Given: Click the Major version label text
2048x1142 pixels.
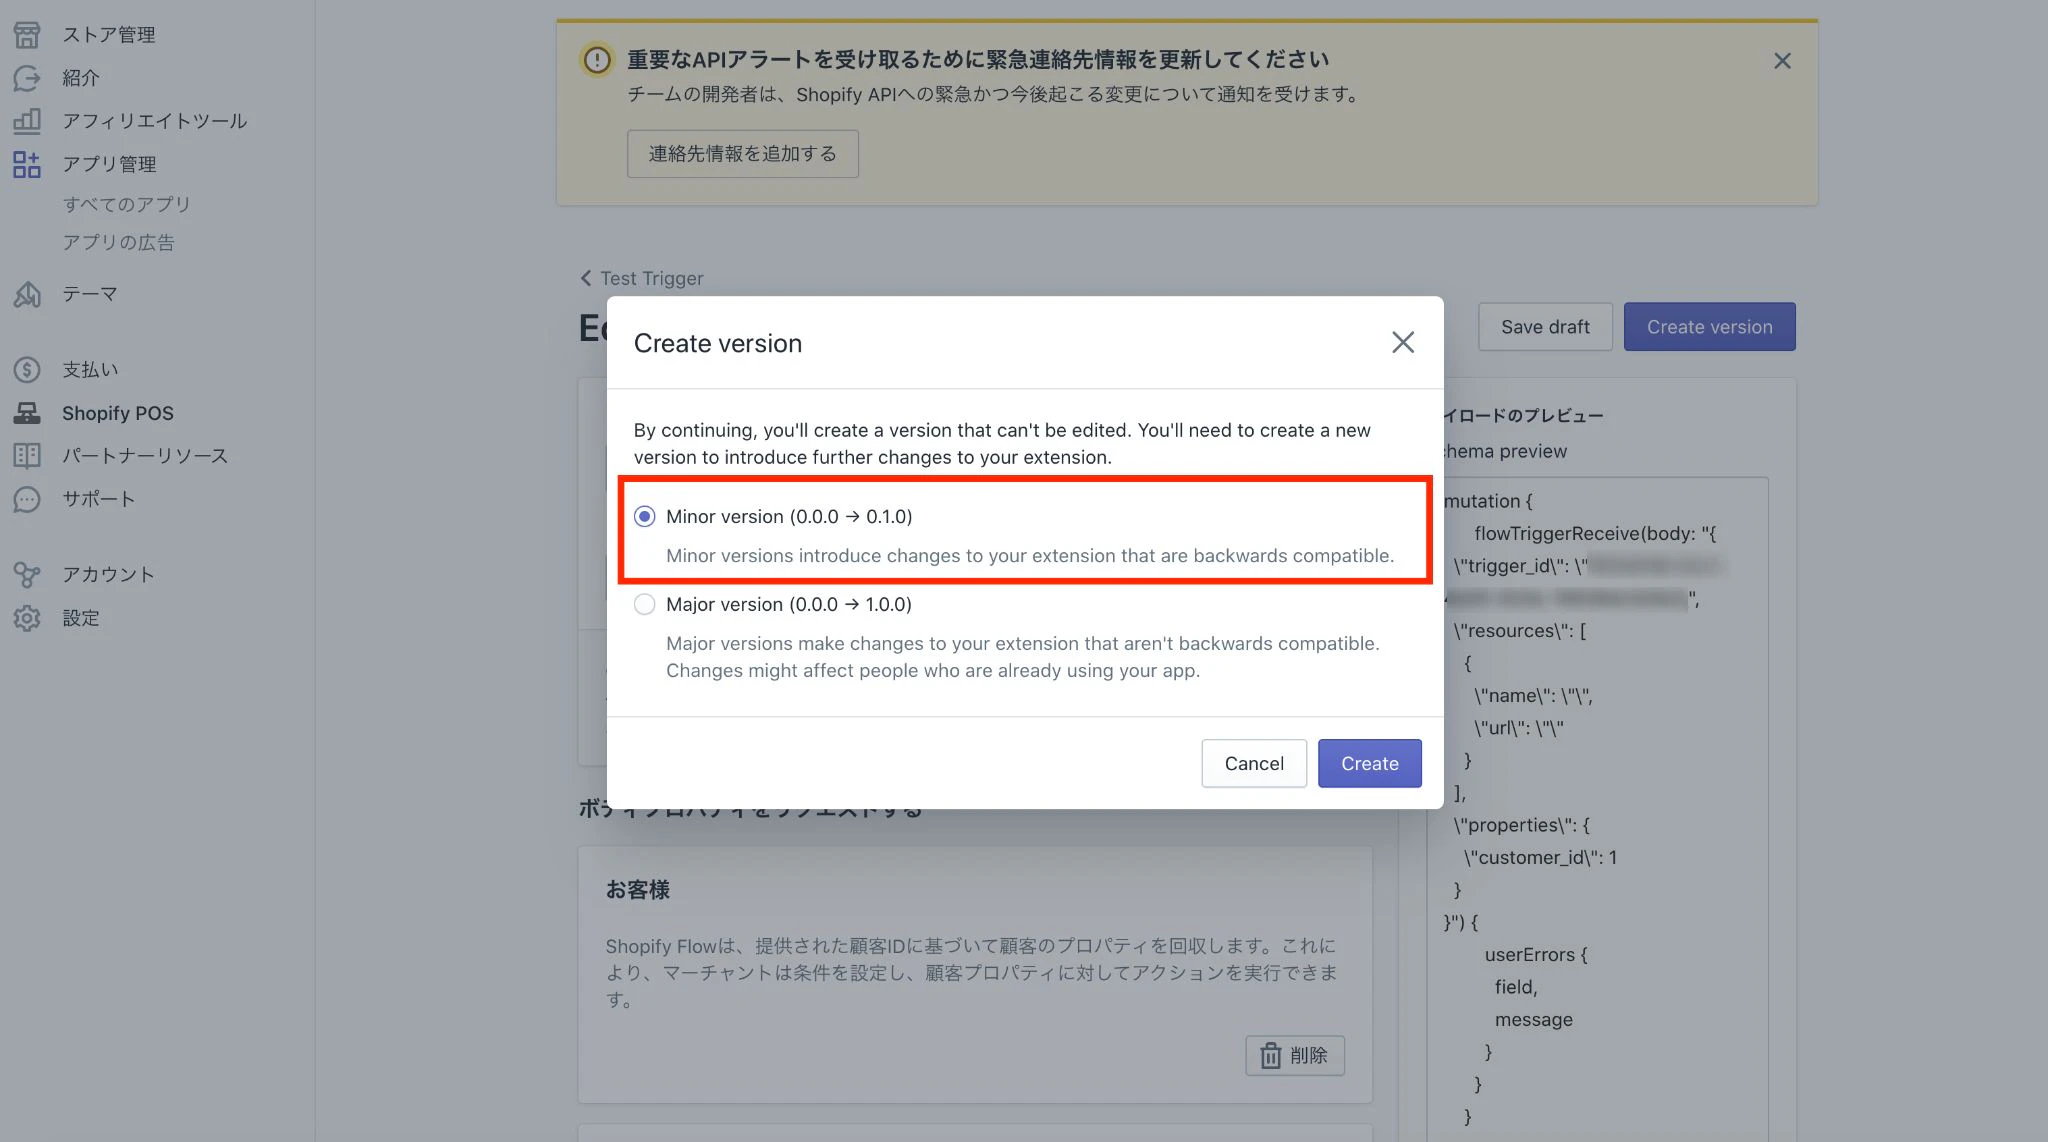Looking at the screenshot, I should pos(789,604).
